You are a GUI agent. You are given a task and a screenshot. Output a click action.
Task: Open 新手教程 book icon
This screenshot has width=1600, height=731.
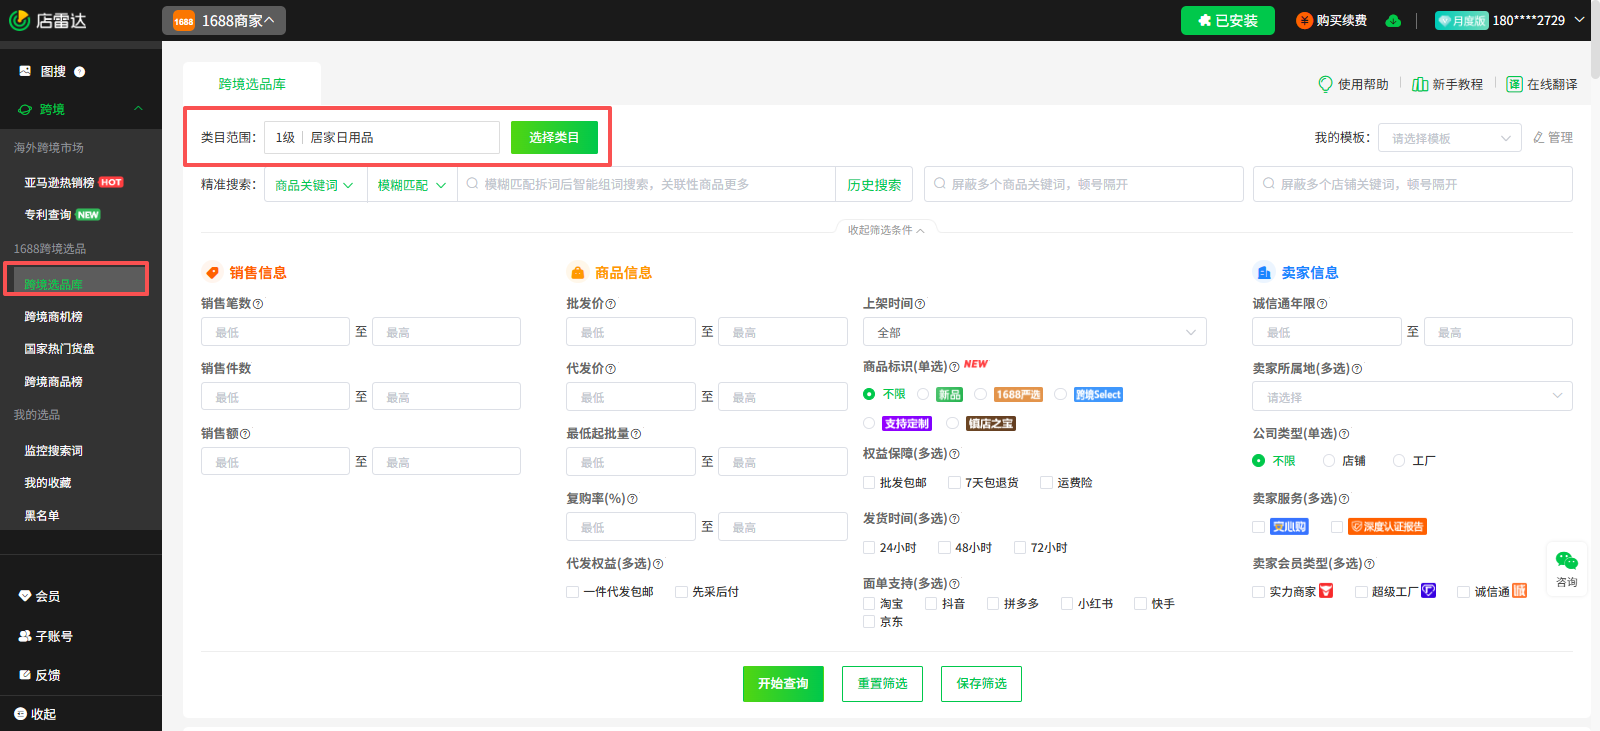click(1419, 84)
